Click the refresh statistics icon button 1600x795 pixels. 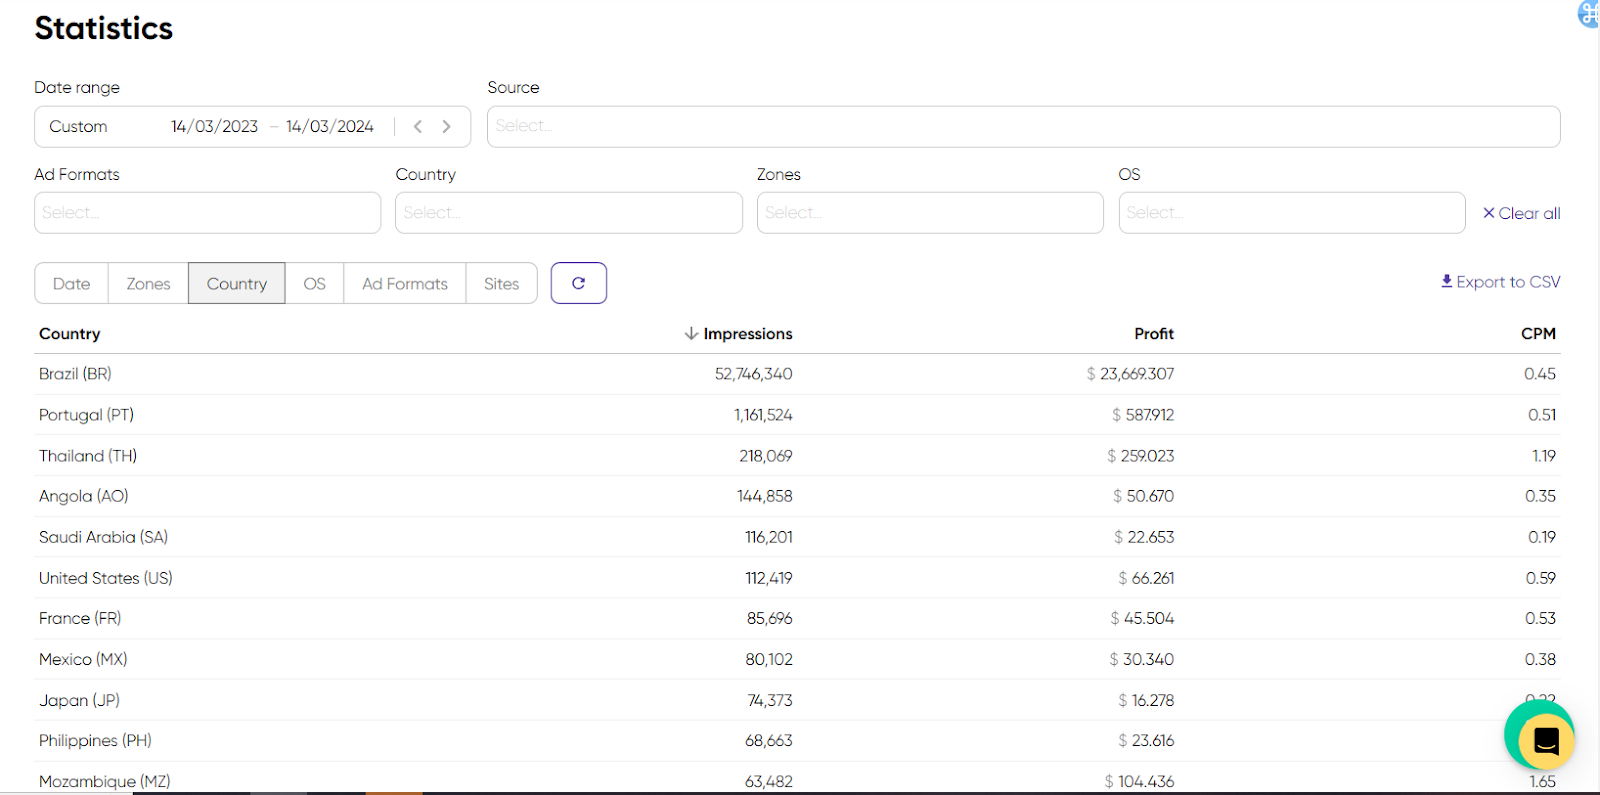point(578,283)
